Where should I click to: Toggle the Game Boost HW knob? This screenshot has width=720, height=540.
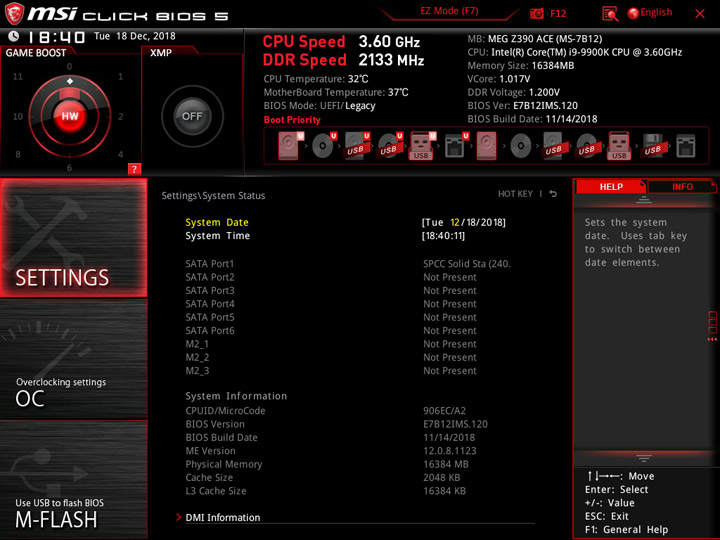pyautogui.click(x=70, y=116)
